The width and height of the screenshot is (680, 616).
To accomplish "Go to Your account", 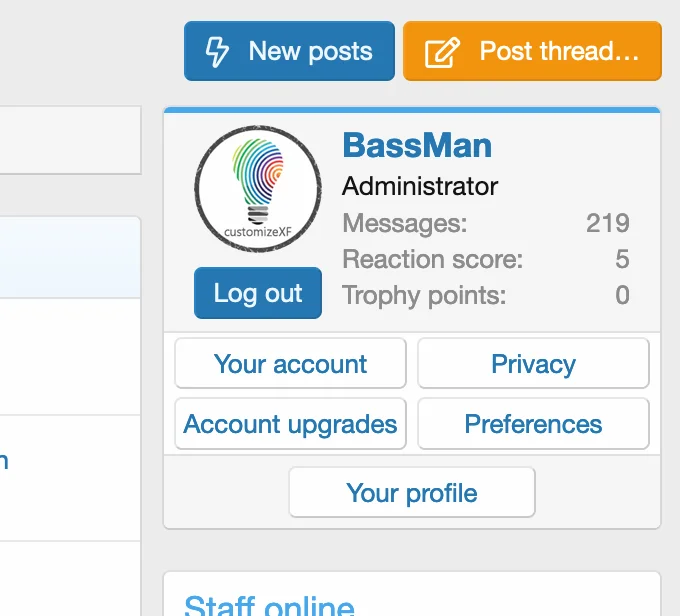I will (x=290, y=364).
